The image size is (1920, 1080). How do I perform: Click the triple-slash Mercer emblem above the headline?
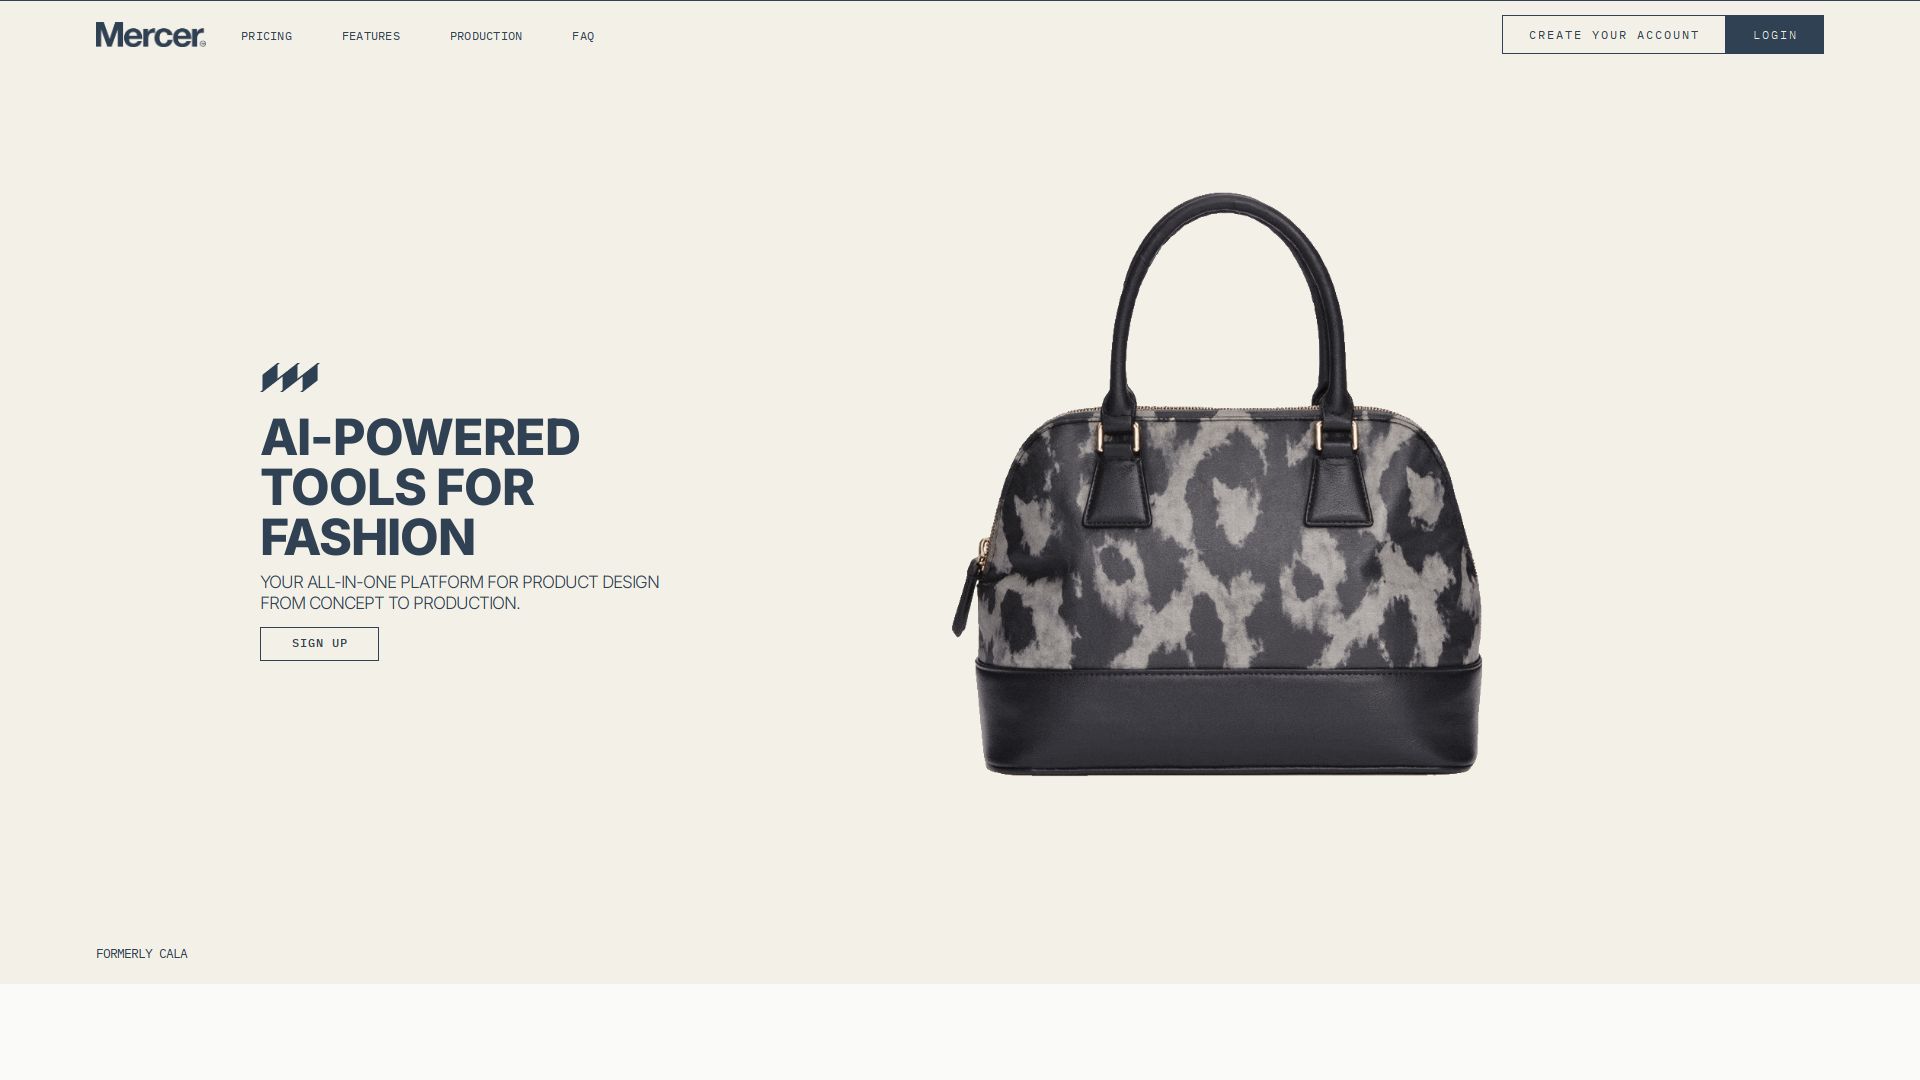[290, 378]
